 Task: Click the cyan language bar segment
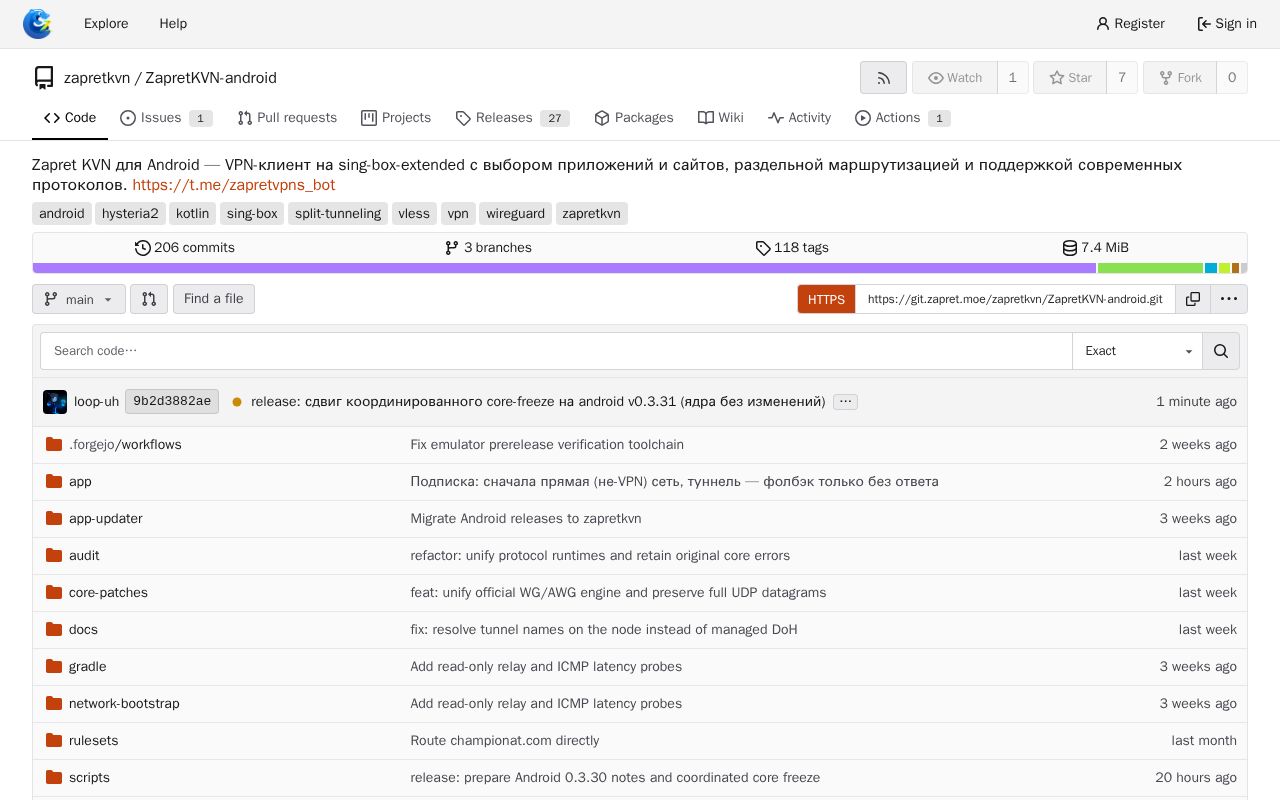pos(1211,268)
